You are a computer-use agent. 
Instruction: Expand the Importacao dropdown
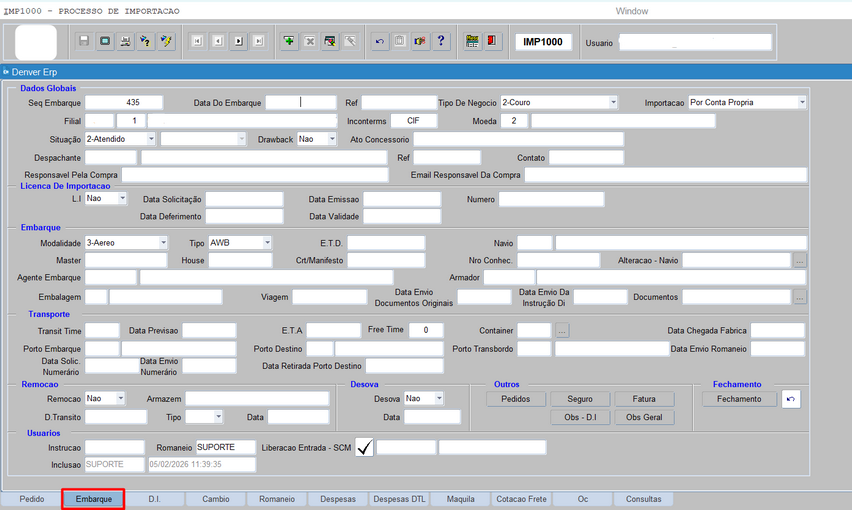tap(801, 102)
